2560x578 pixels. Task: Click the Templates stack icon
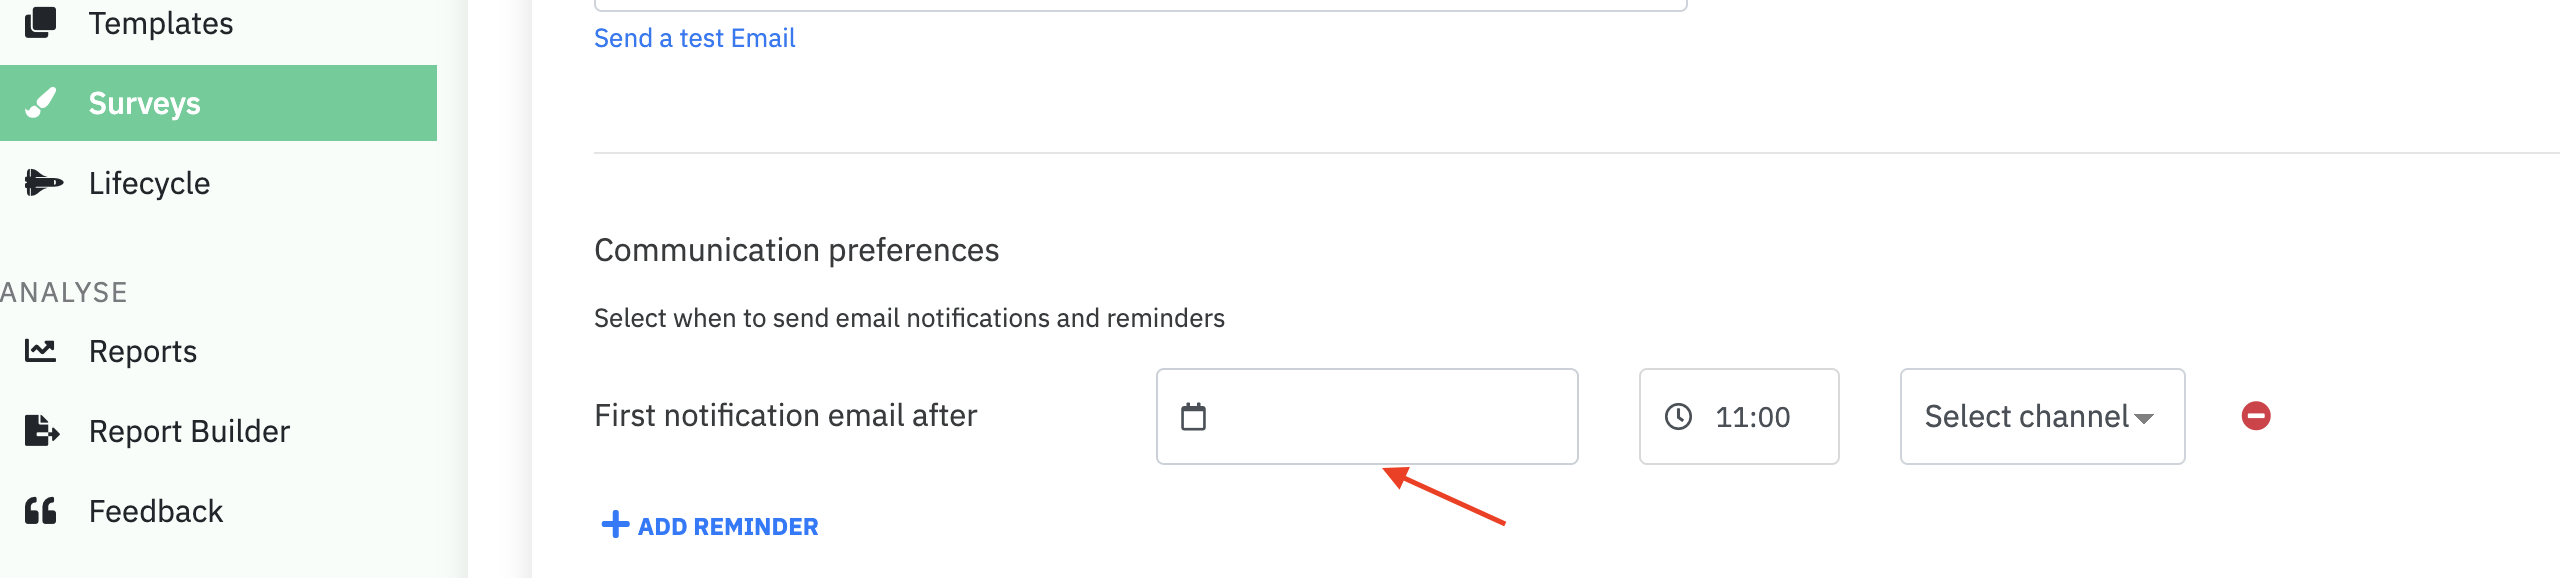(x=41, y=22)
